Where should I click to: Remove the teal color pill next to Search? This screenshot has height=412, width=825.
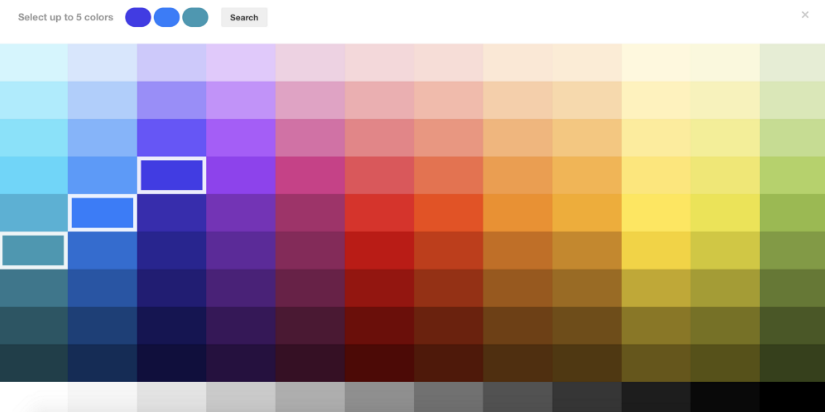coord(195,17)
